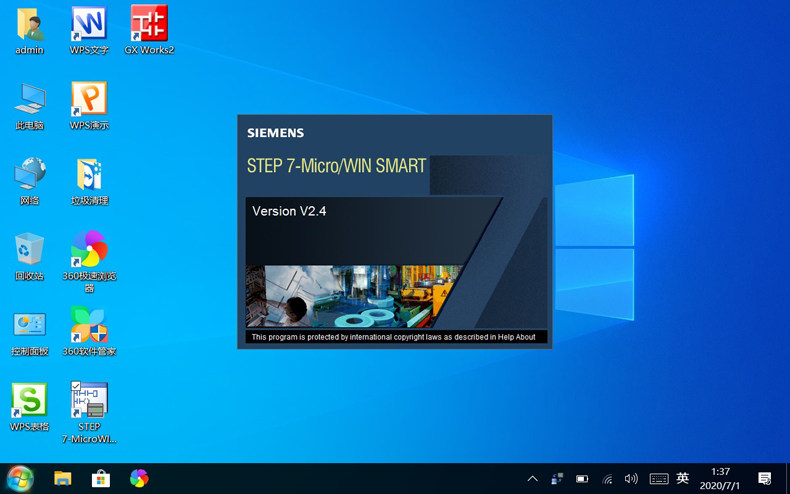Screen dimensions: 790x494
Task: Open File Explorer from the taskbar
Action: (x=63, y=478)
